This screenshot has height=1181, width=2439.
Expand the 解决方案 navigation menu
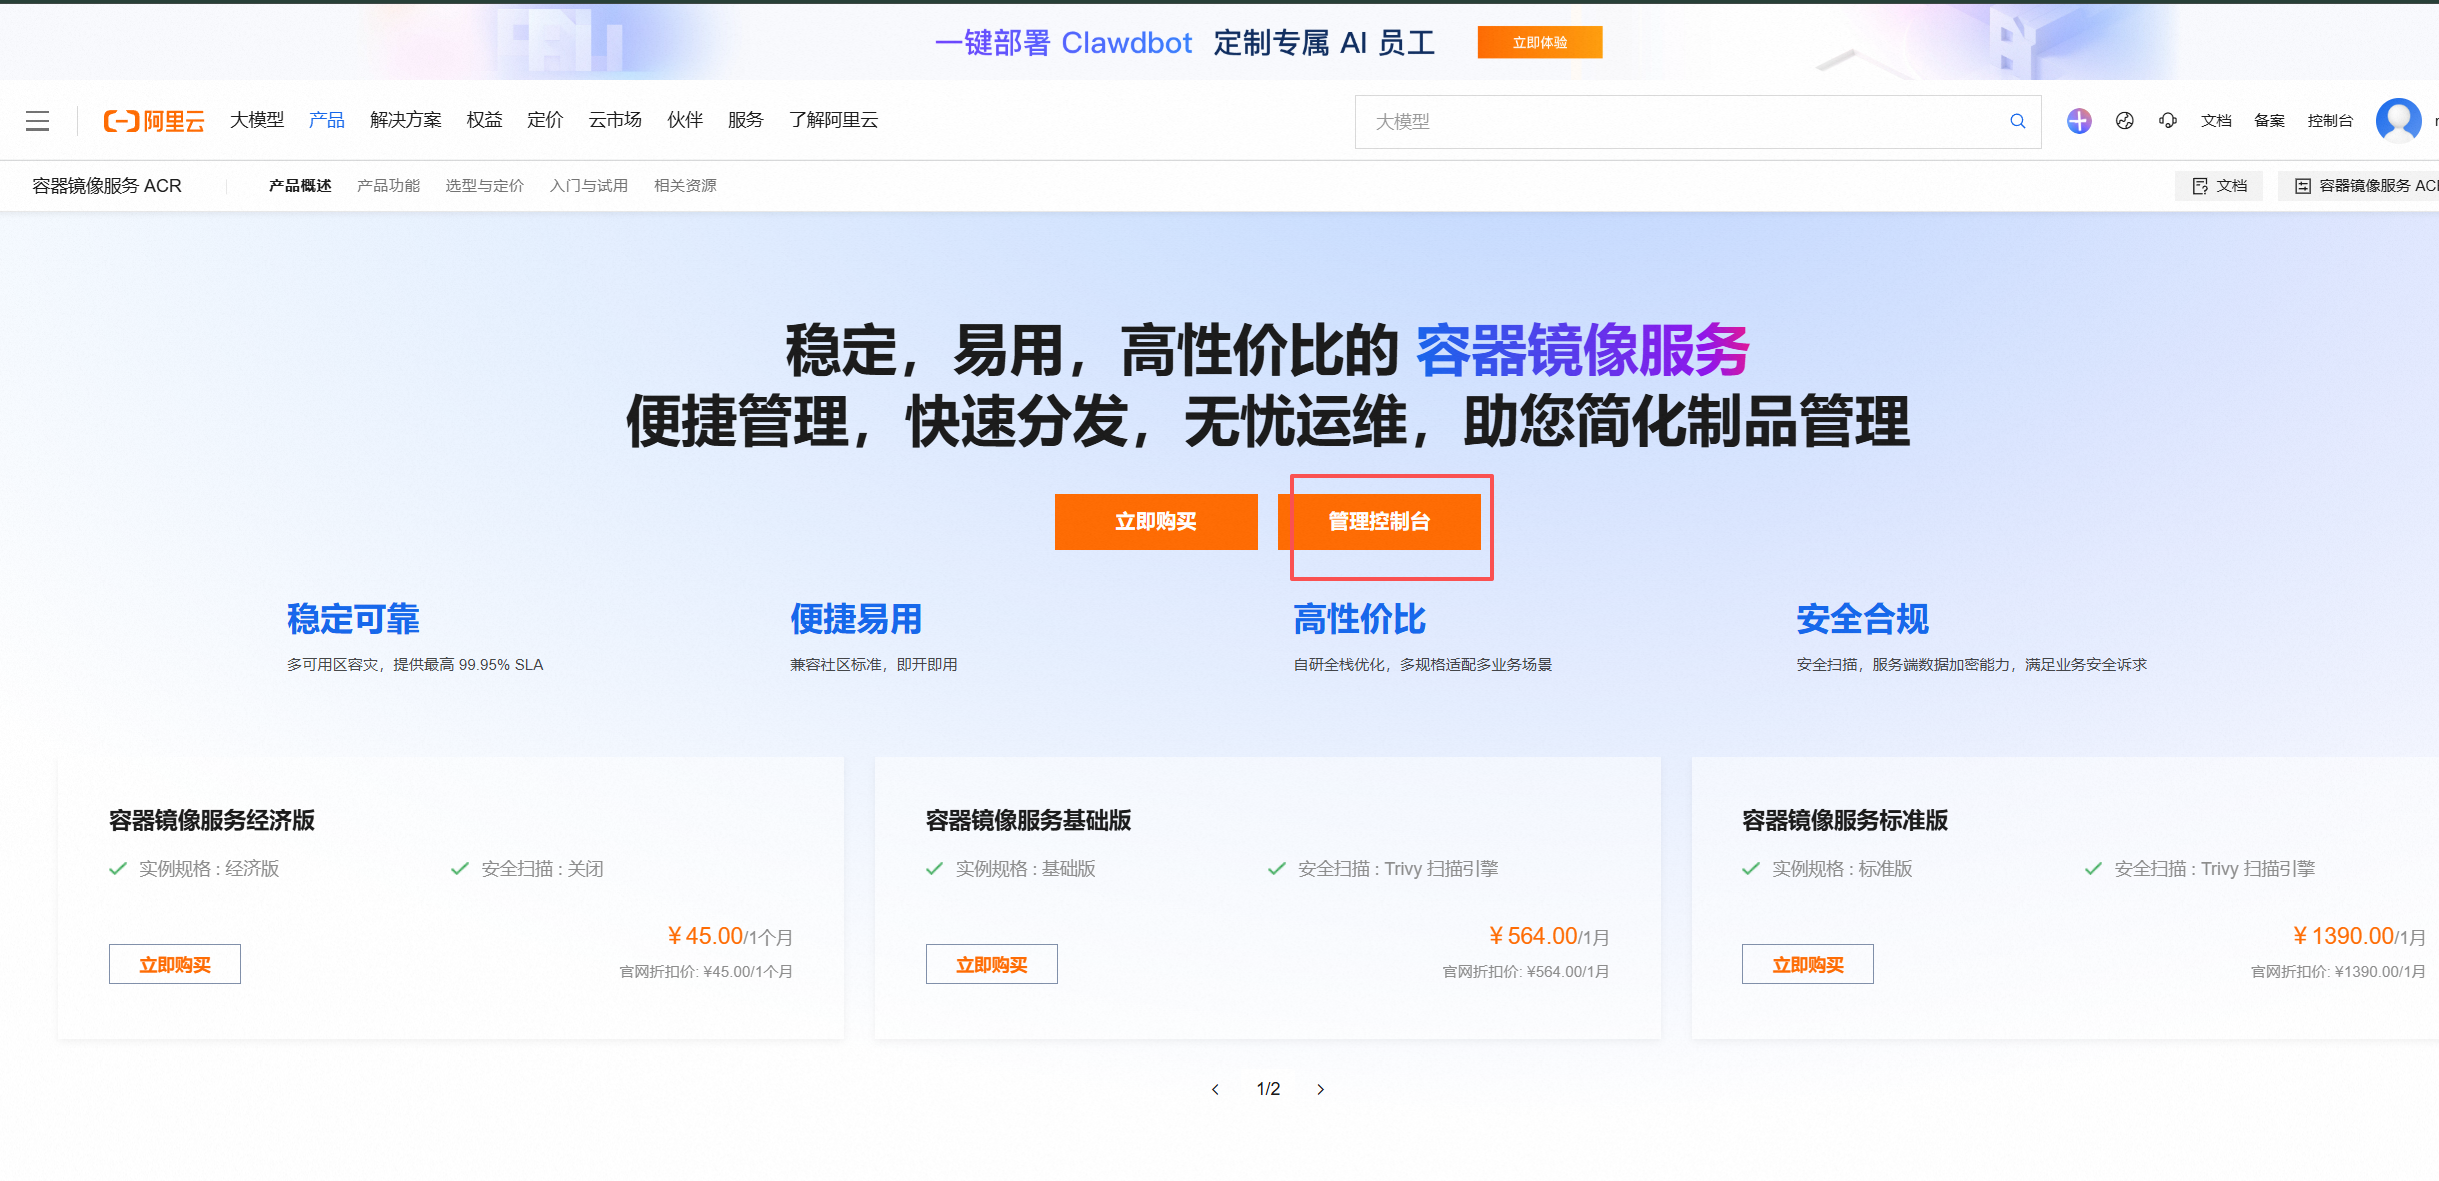405,120
